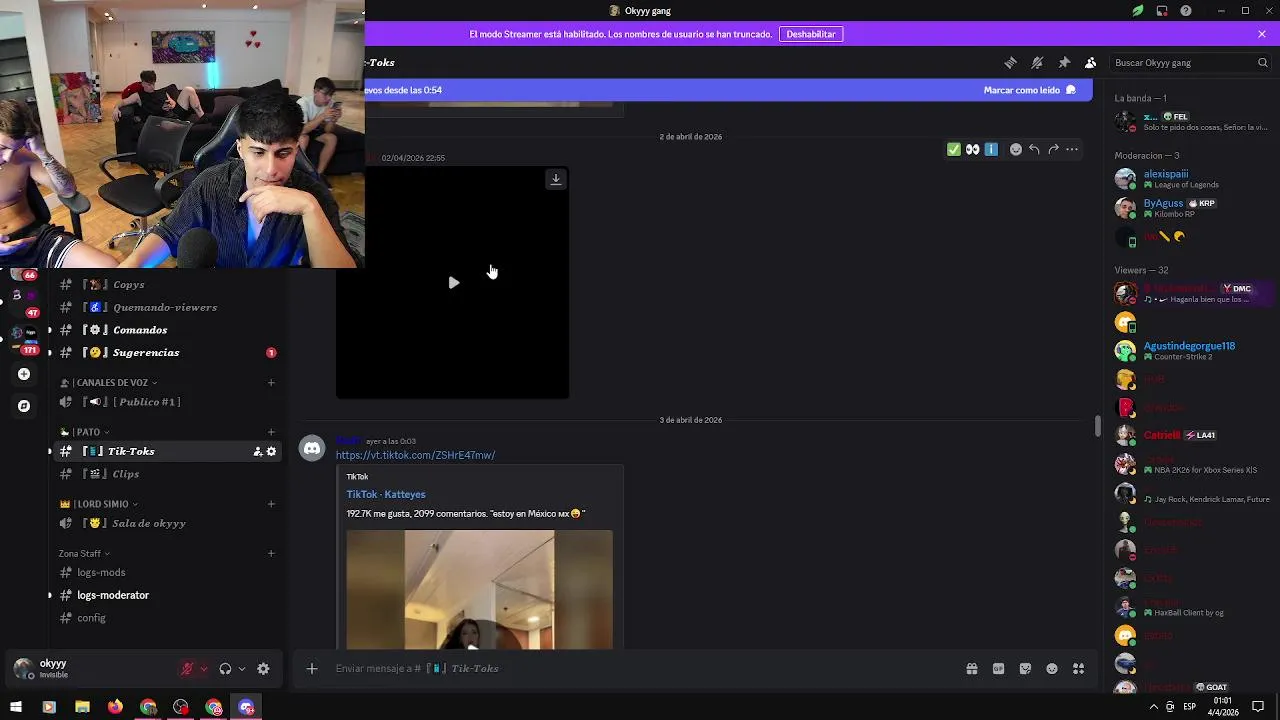Click Marcar como leído button
The width and height of the screenshot is (1280, 720).
[1029, 90]
